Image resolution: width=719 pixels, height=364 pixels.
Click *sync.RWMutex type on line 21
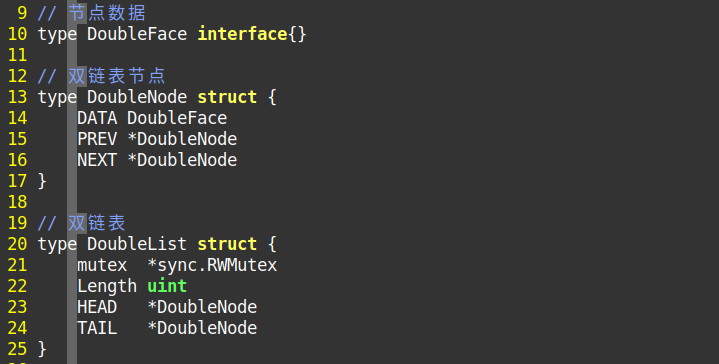coord(212,265)
